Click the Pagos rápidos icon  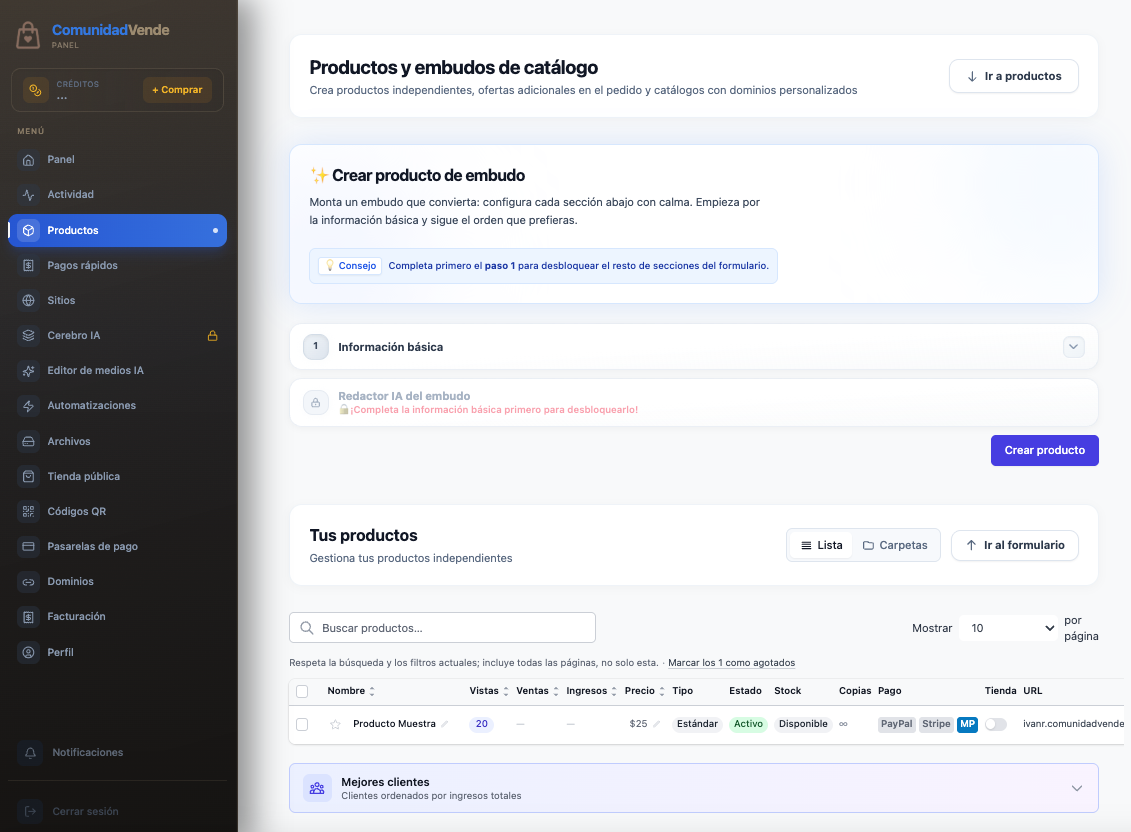(28, 266)
